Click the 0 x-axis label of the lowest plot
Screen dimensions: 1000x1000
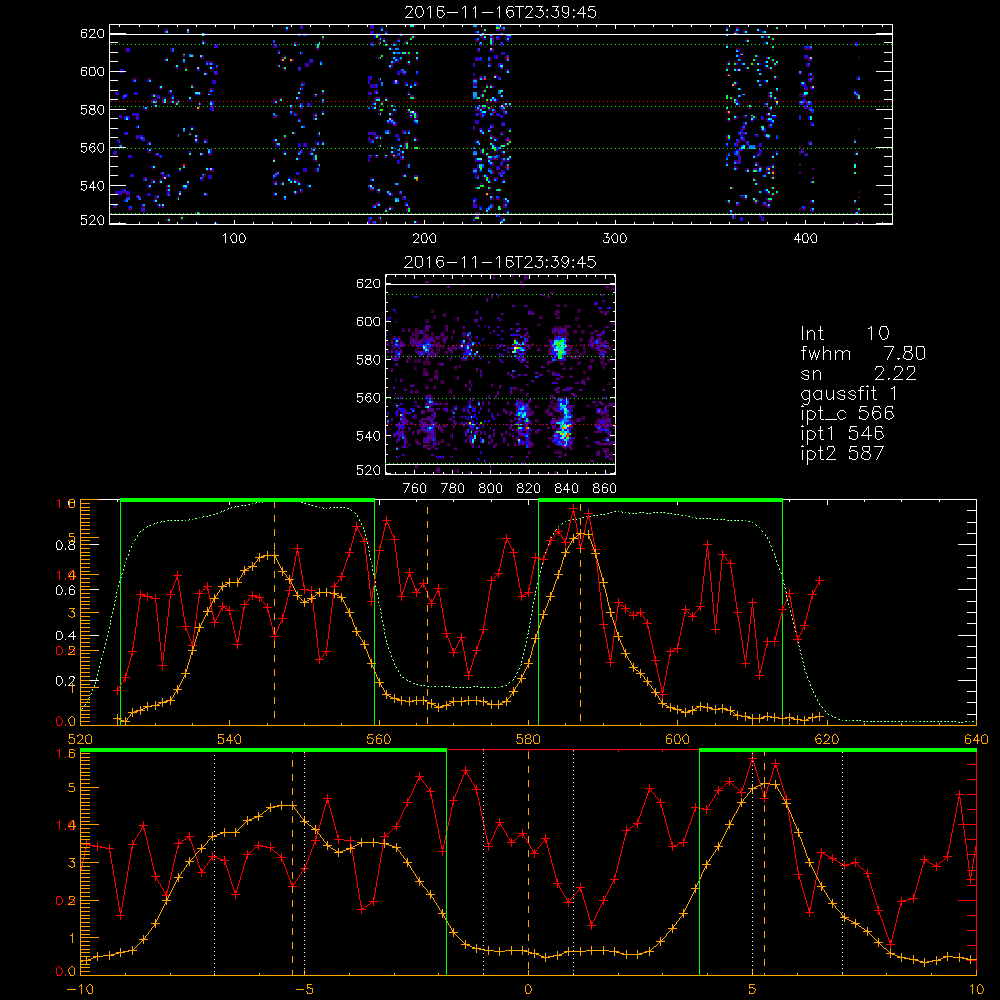coord(528,989)
